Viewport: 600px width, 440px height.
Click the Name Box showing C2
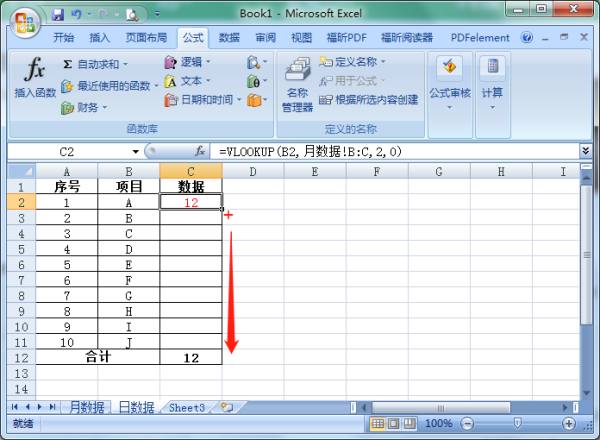(67, 152)
